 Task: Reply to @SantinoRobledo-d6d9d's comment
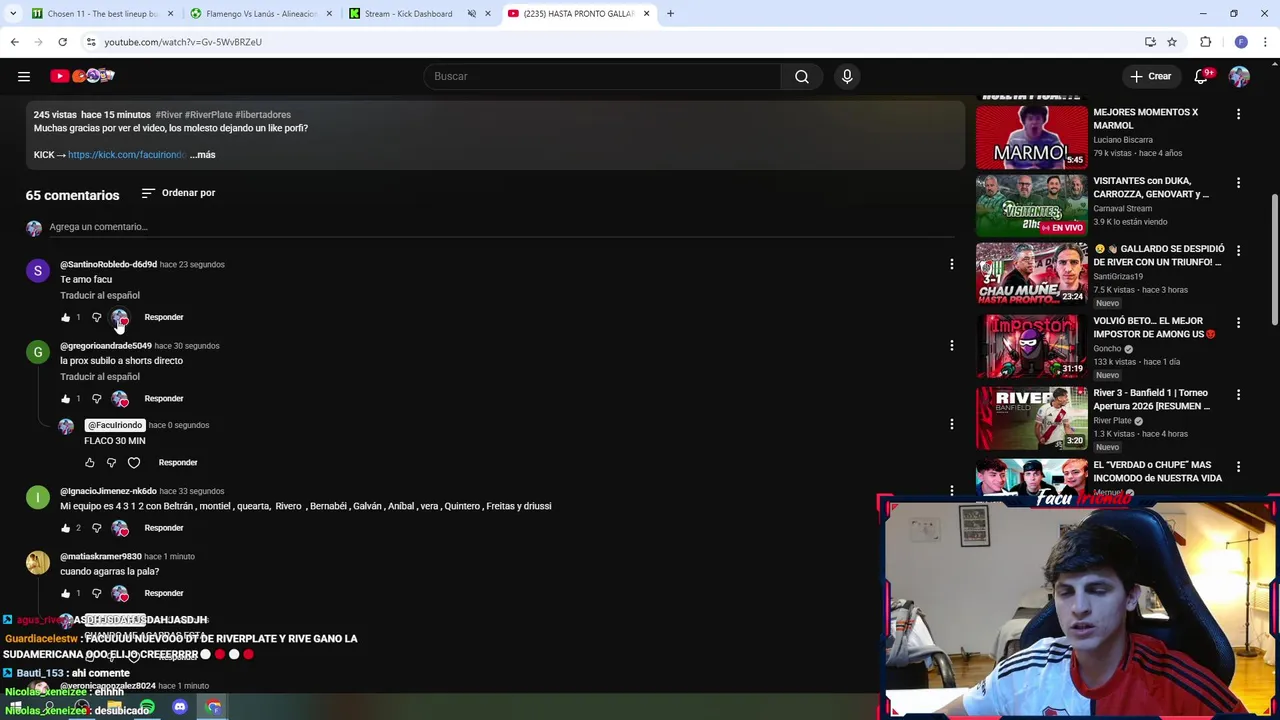click(x=164, y=317)
